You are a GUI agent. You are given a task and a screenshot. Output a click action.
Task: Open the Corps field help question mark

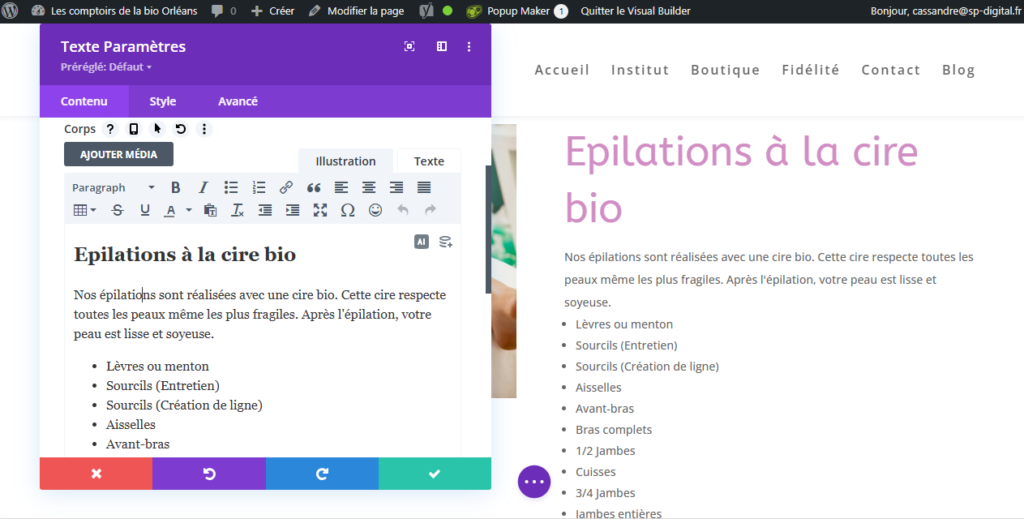[x=110, y=129]
